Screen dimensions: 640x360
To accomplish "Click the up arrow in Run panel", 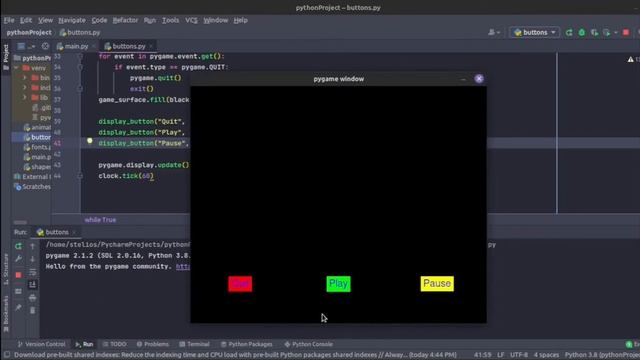I will tap(33, 246).
